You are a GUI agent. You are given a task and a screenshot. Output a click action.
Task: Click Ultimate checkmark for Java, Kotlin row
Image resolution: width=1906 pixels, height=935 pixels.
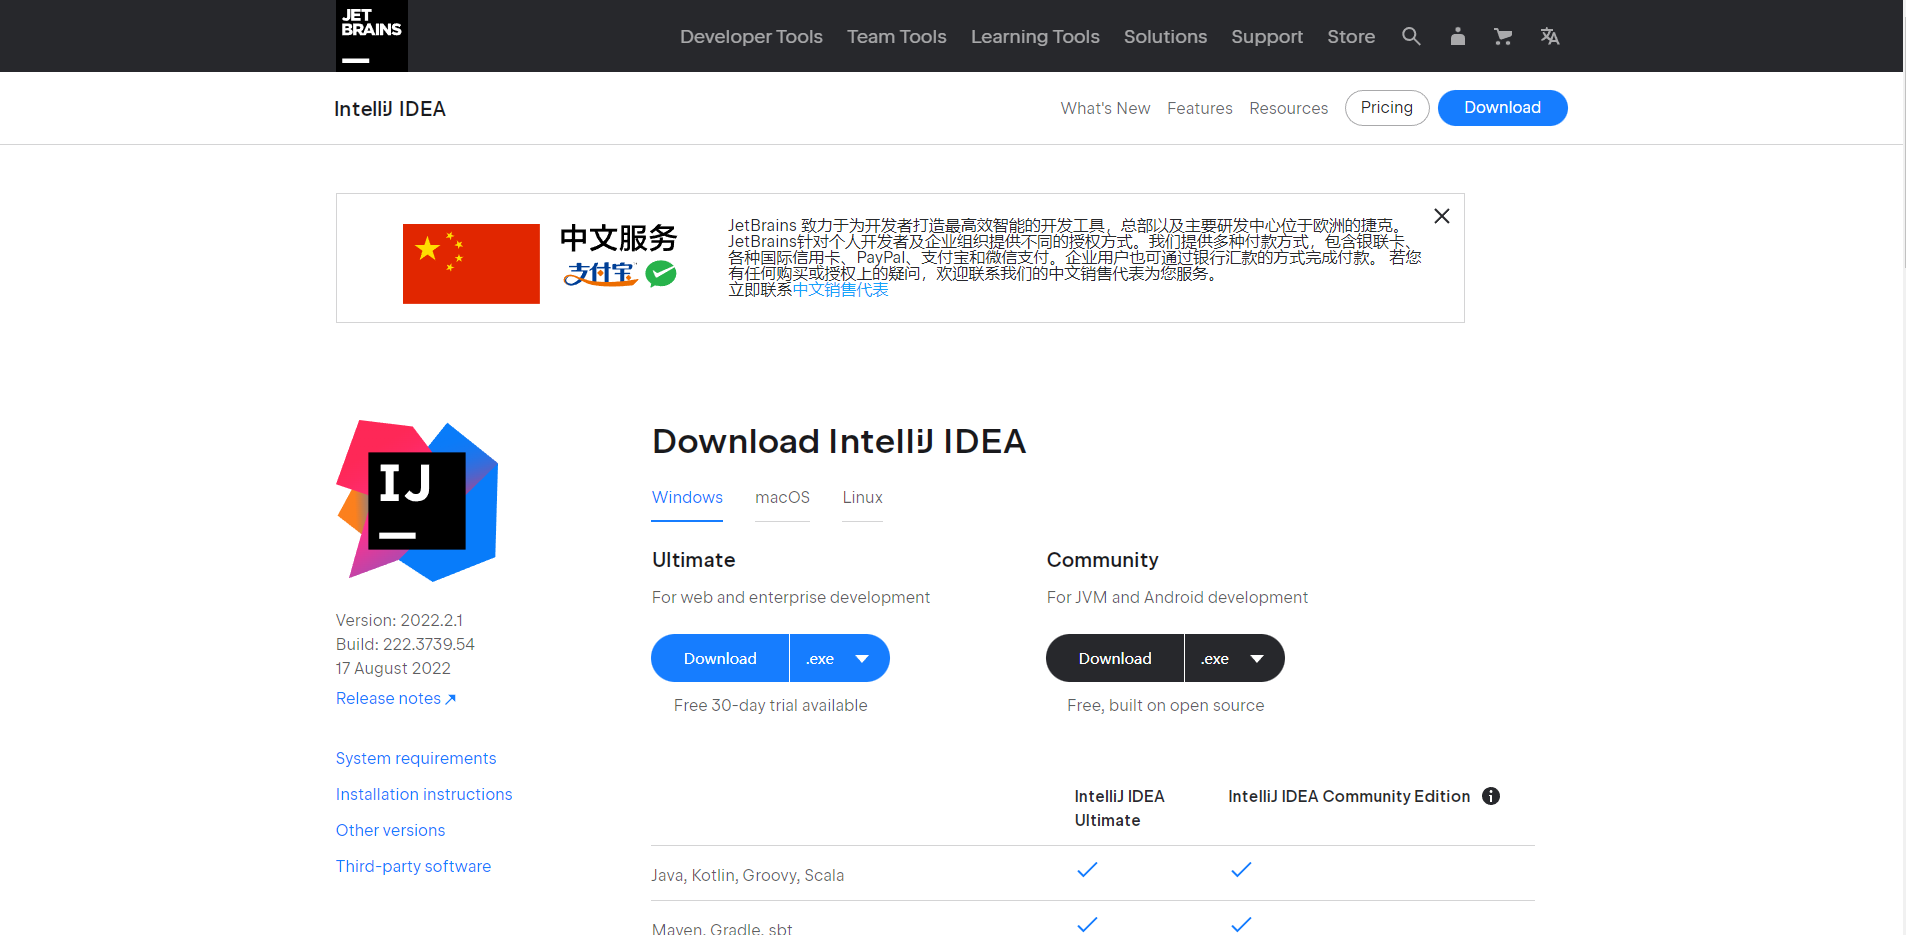(x=1087, y=870)
